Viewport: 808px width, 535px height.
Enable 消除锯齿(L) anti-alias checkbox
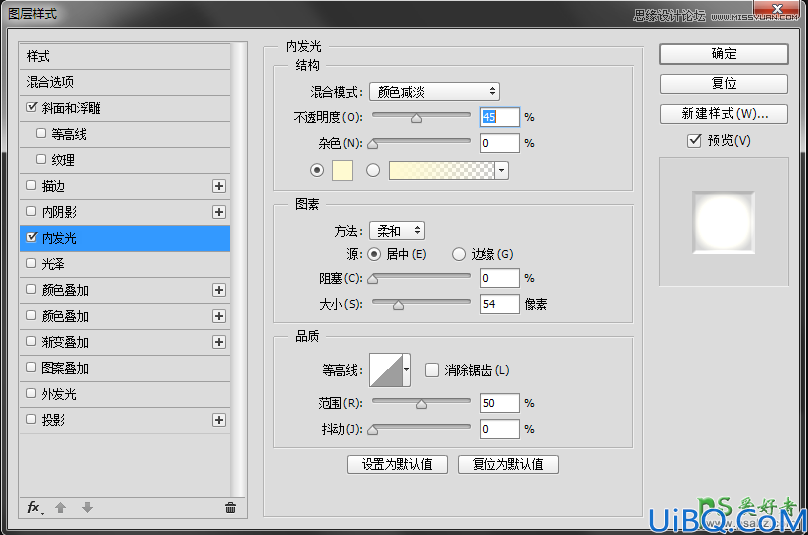coord(432,370)
